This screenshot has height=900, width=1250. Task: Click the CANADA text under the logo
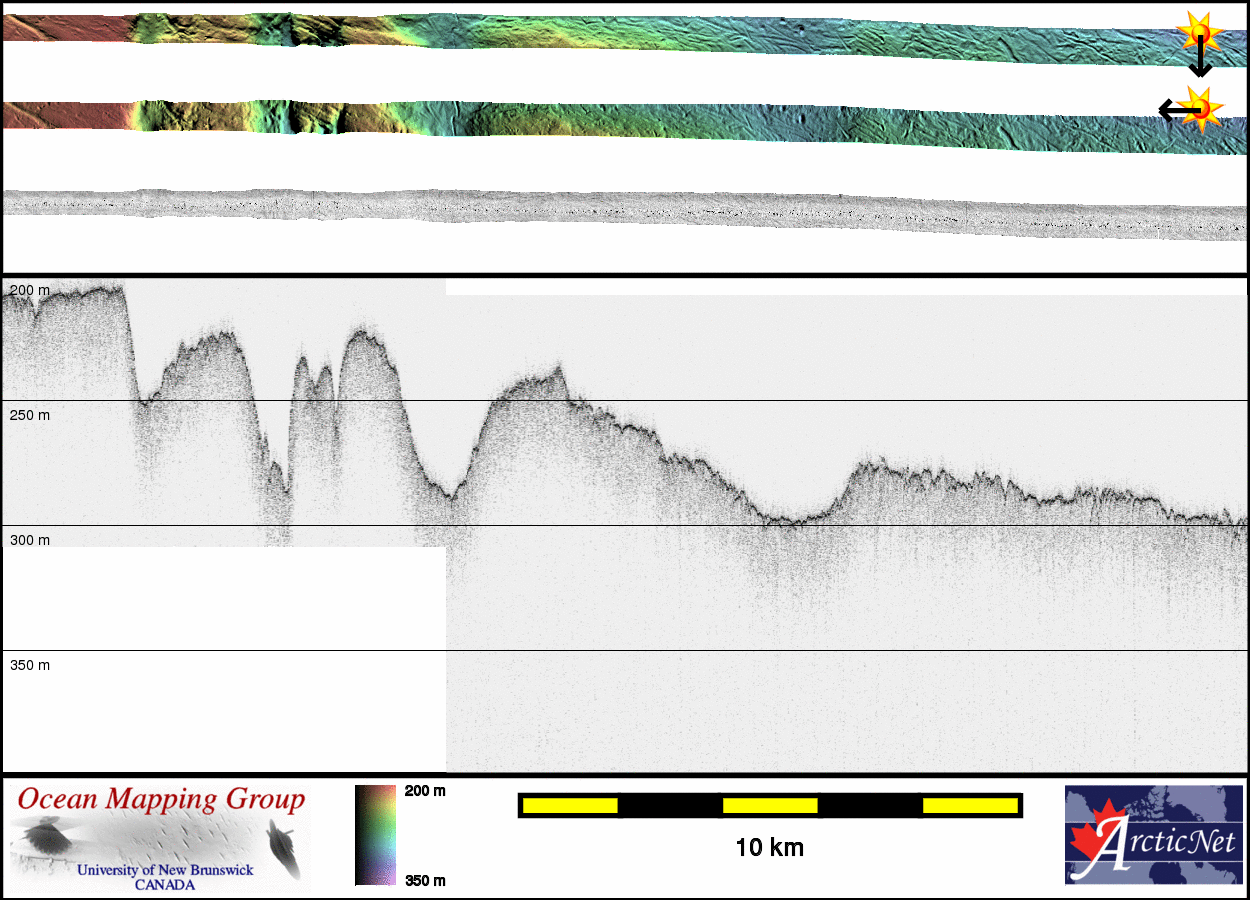point(165,885)
